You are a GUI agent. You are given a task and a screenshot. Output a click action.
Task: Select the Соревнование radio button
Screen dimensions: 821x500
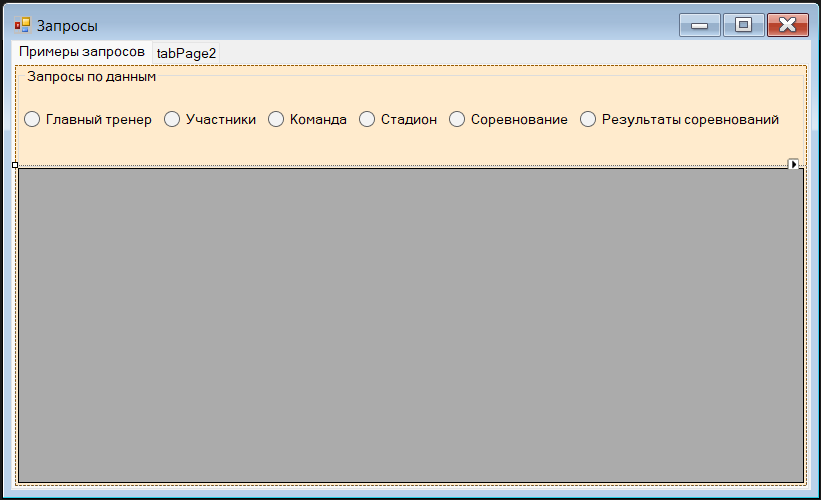[x=457, y=119]
